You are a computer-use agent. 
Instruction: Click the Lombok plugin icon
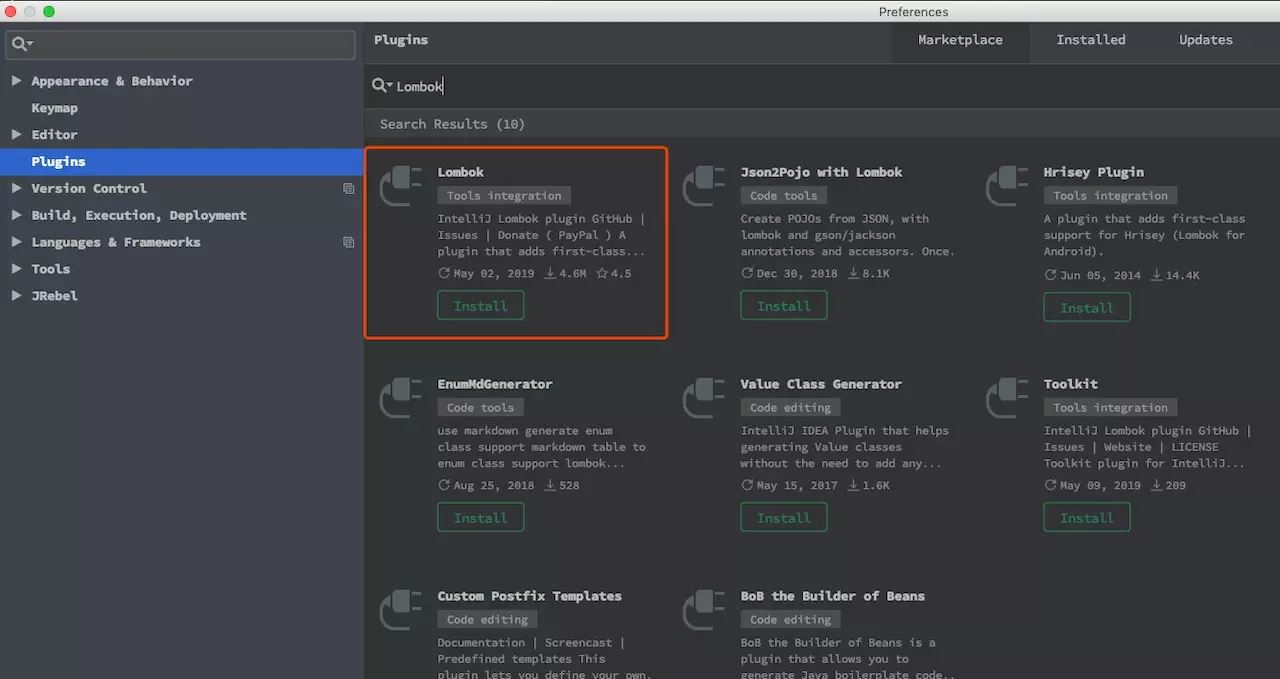coord(401,186)
